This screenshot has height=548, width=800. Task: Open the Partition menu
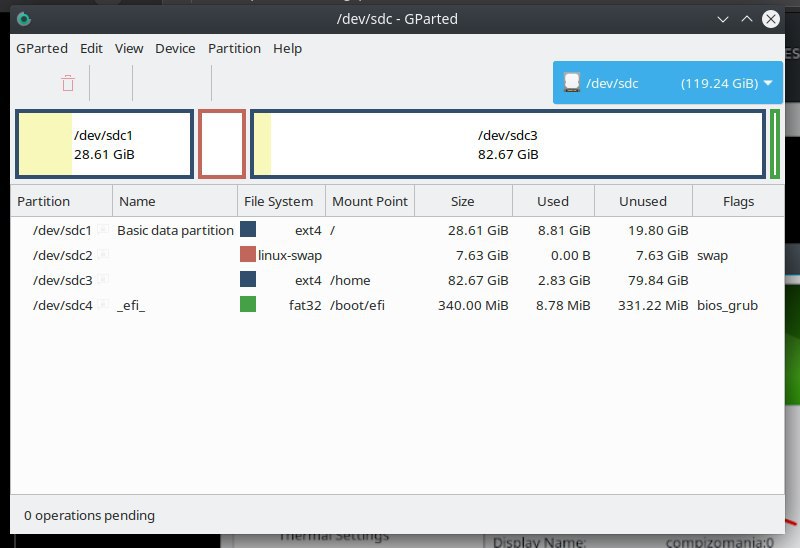234,48
